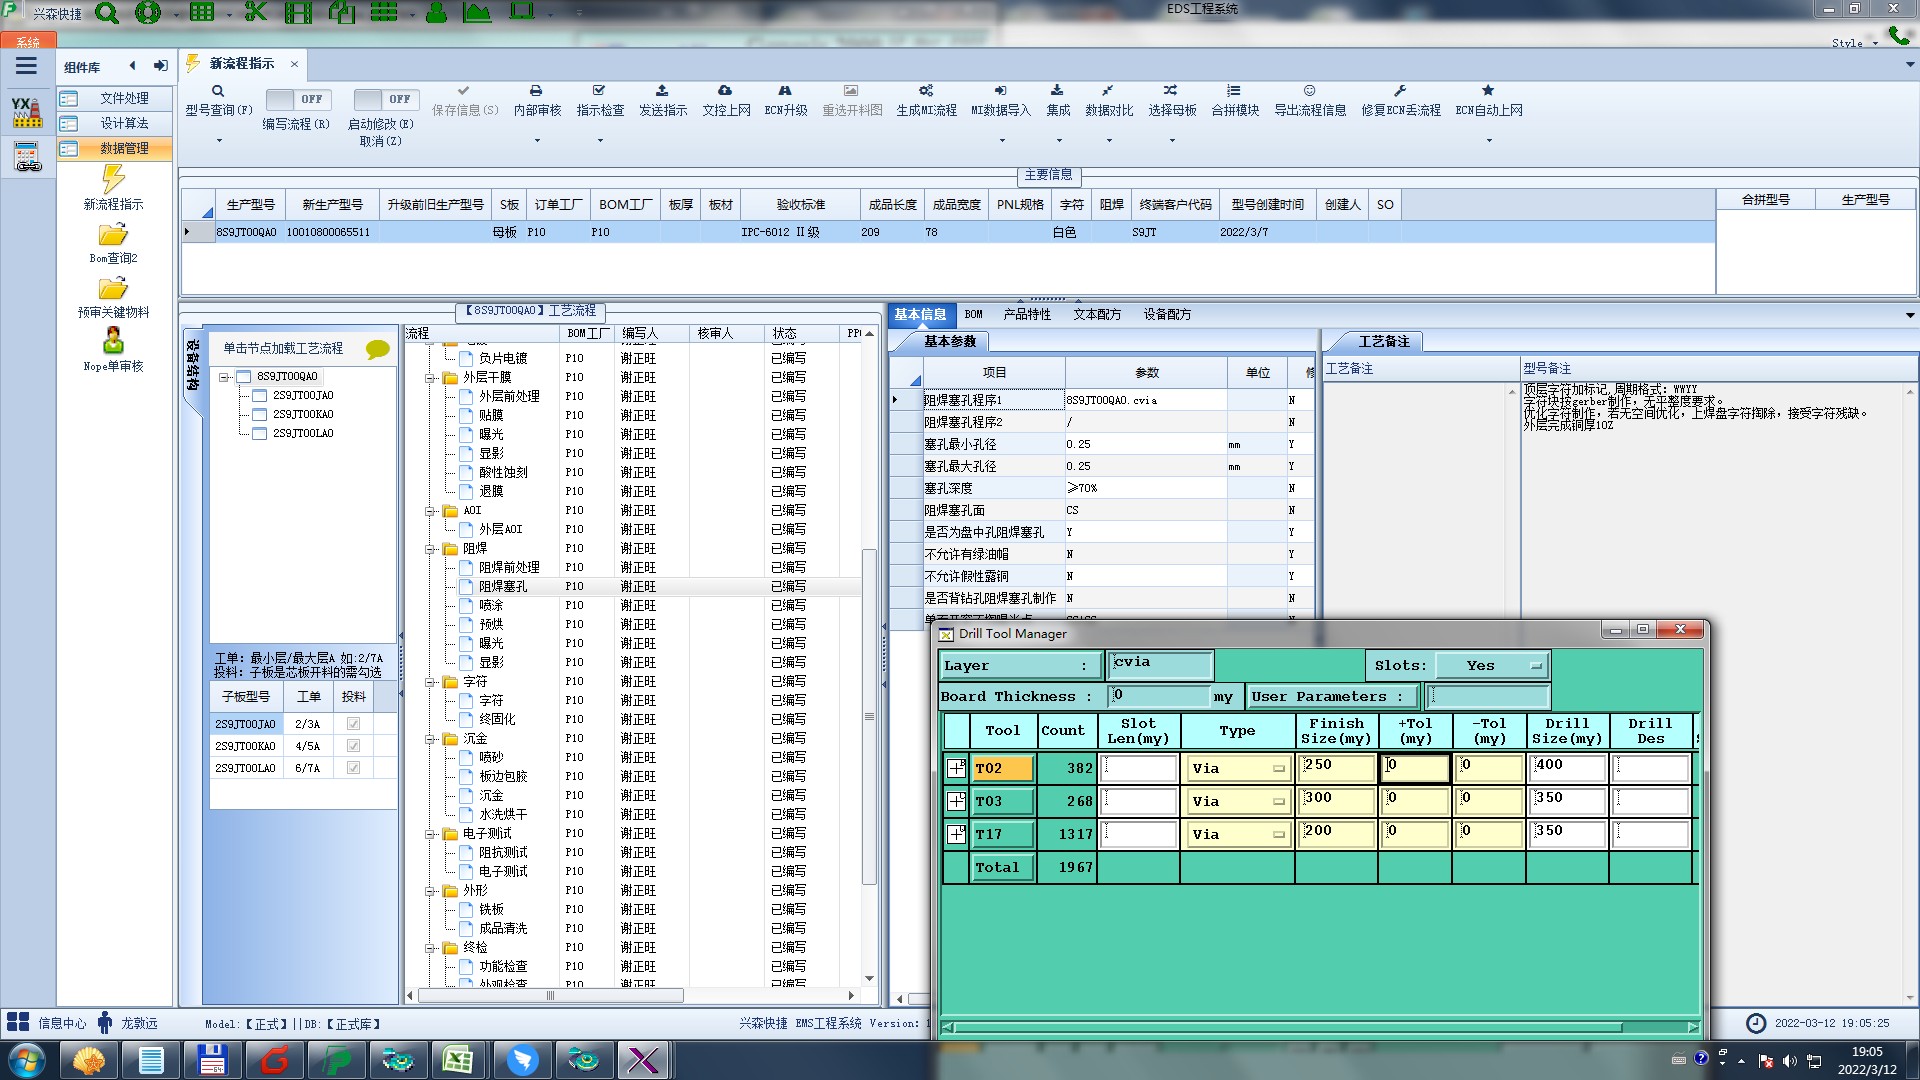The height and width of the screenshot is (1080, 1920).
Task: Open the Slots Yes dropdown
Action: [x=1492, y=666]
